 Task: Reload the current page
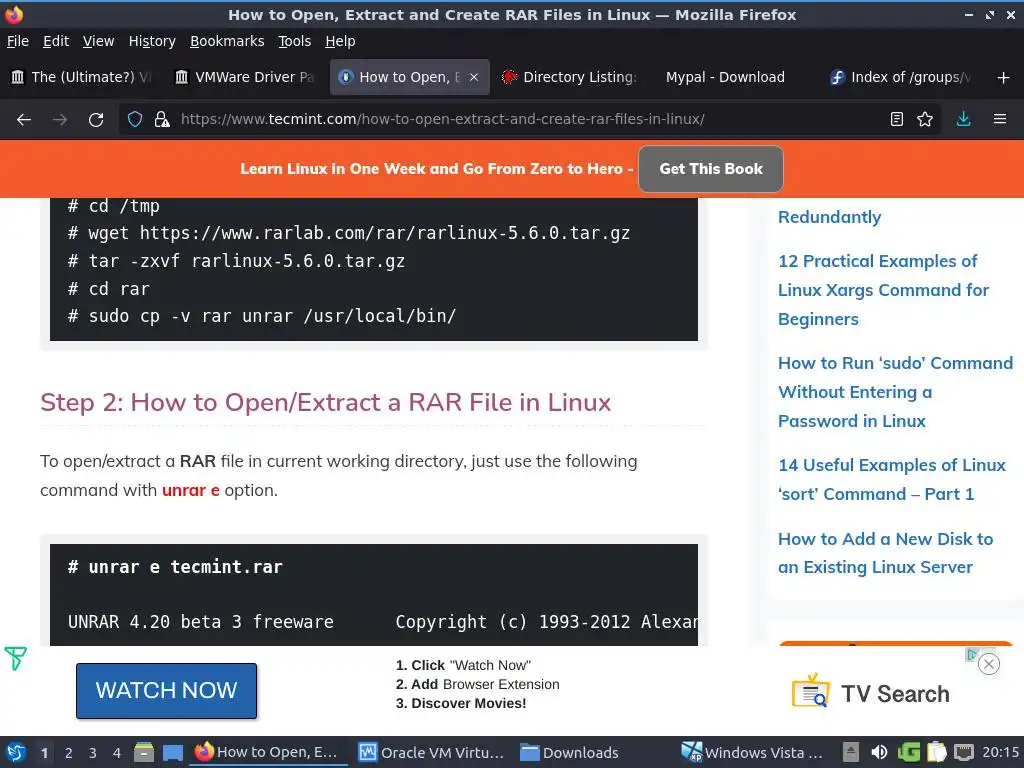coord(96,120)
